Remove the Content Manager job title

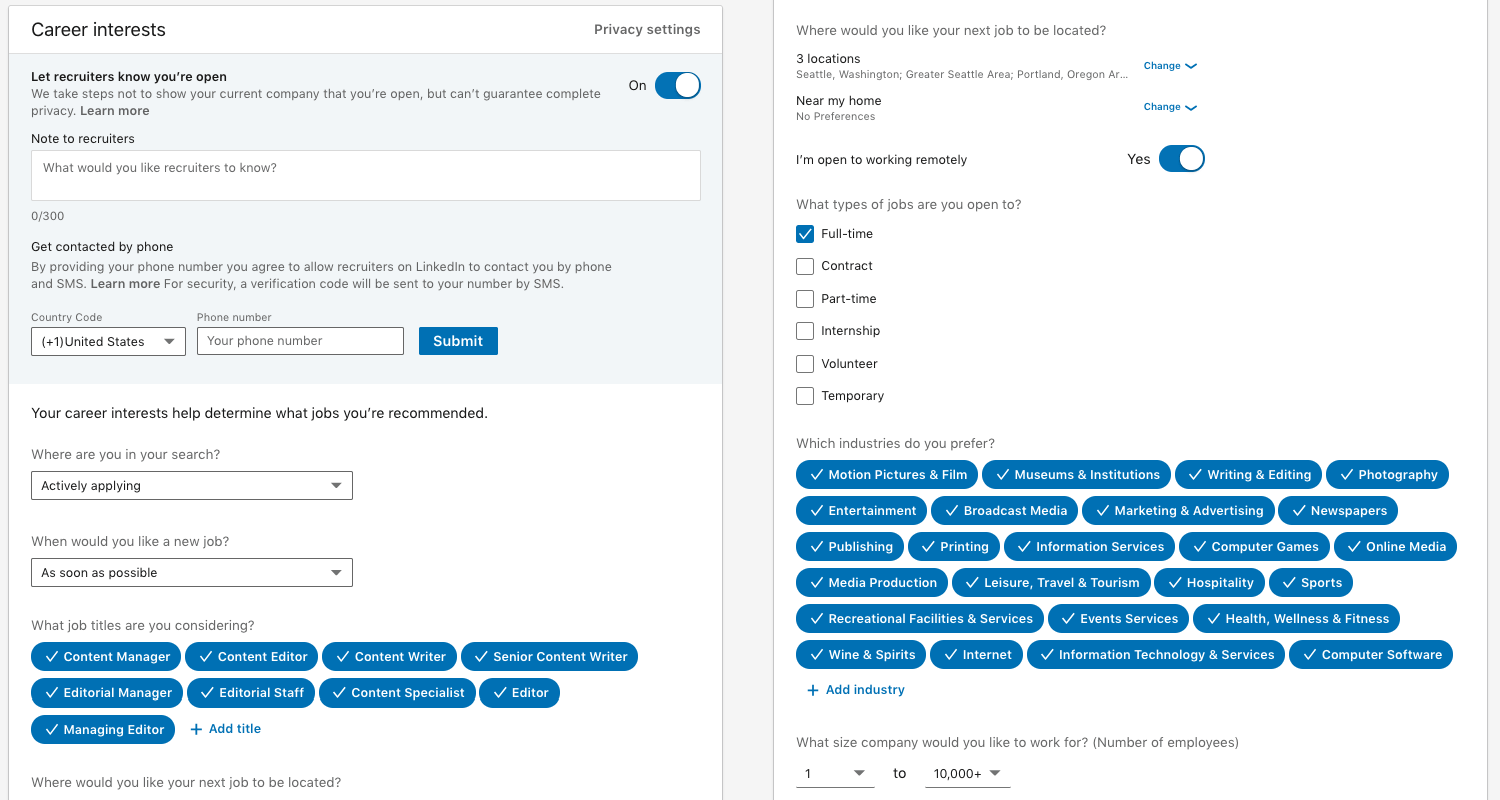click(x=105, y=656)
